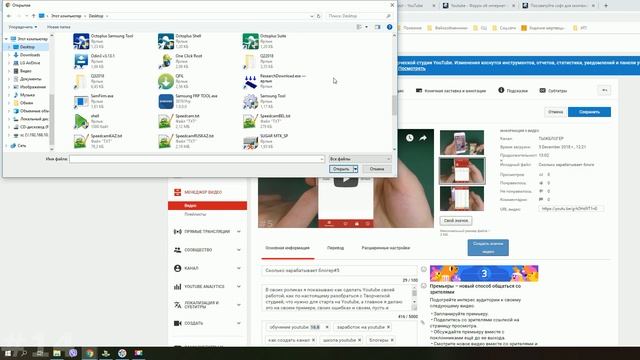Click the YouTube page 'Отмена' button

(x=555, y=112)
